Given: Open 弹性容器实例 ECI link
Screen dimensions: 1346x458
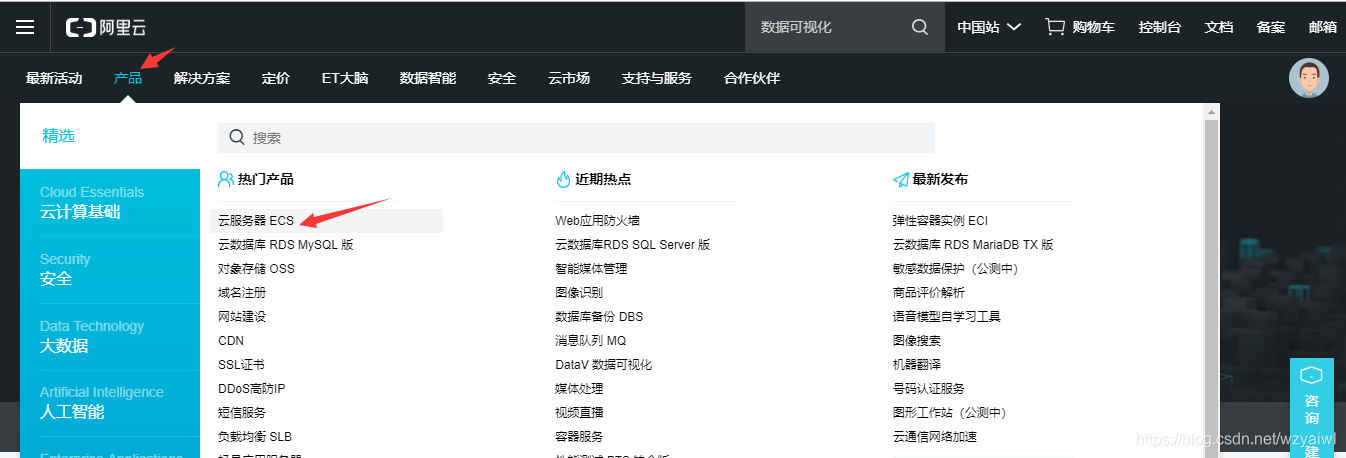Looking at the screenshot, I should point(940,221).
